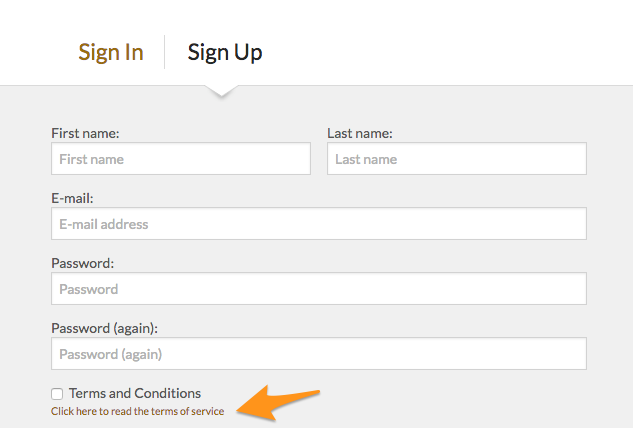The width and height of the screenshot is (633, 428).
Task: Click the divider between Sign In and Sign Up
Action: [x=165, y=52]
